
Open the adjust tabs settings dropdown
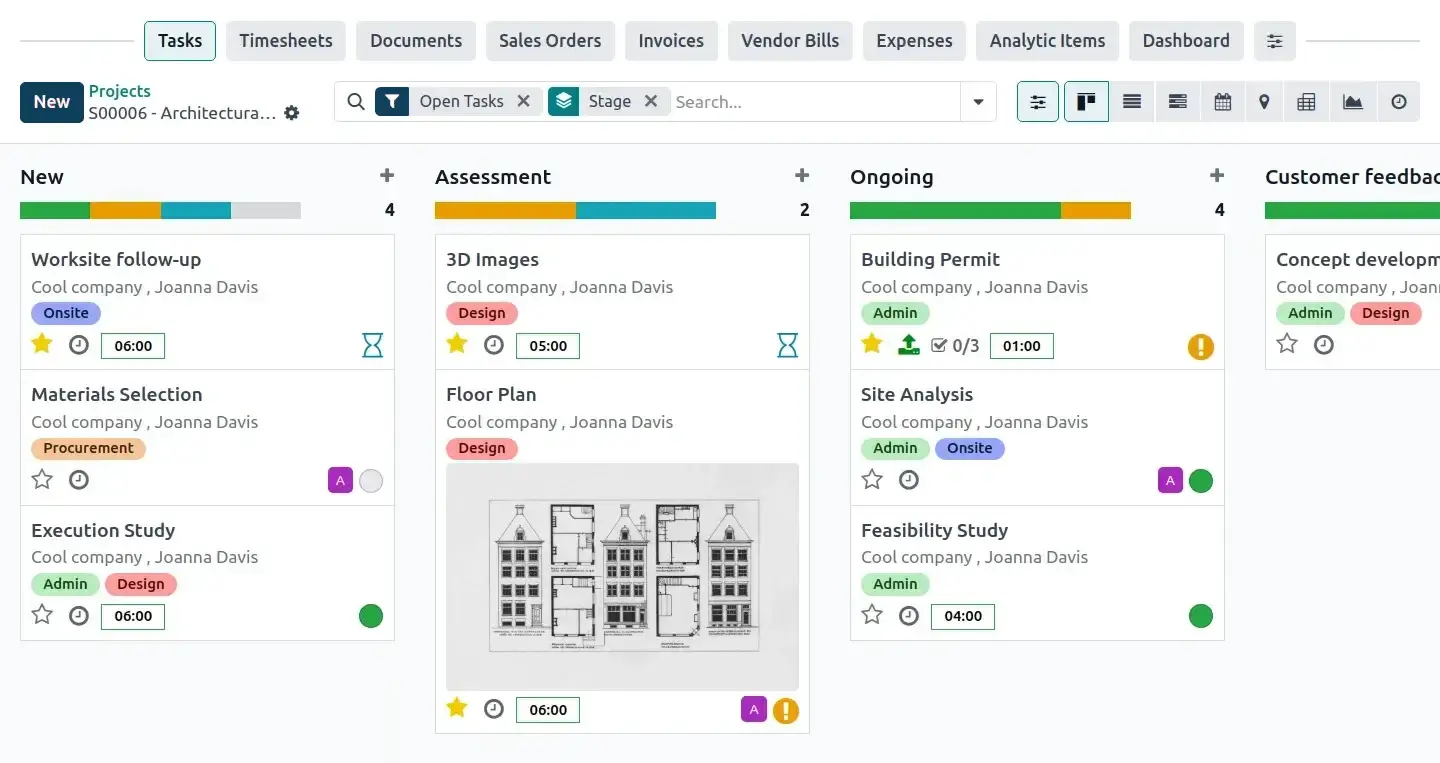tap(1275, 41)
